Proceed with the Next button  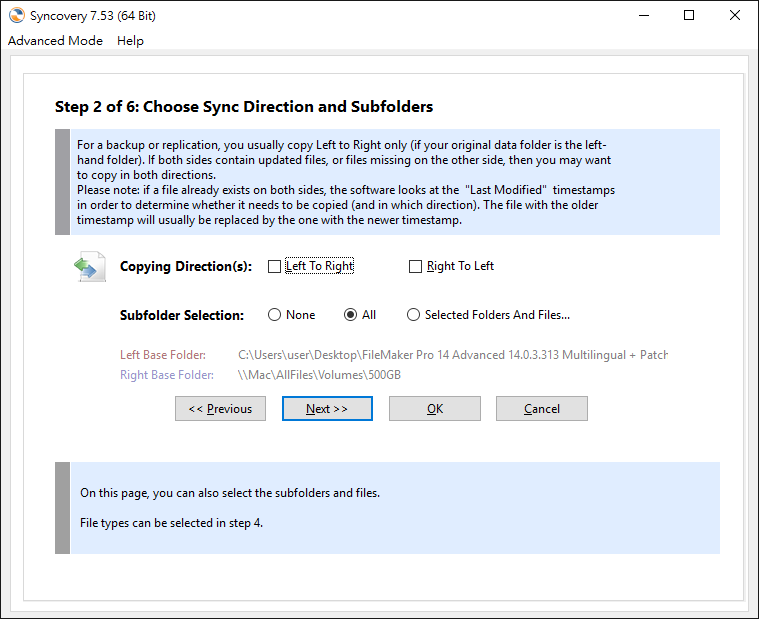pos(327,409)
